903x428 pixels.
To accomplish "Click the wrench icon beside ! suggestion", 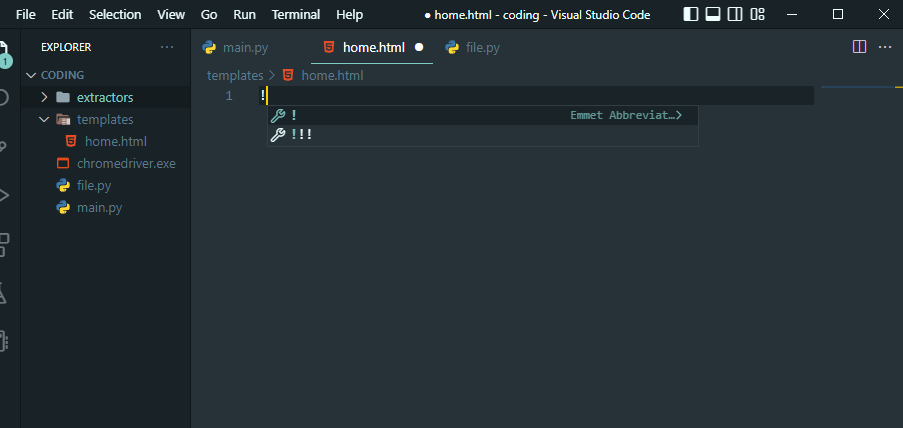I will pos(278,115).
